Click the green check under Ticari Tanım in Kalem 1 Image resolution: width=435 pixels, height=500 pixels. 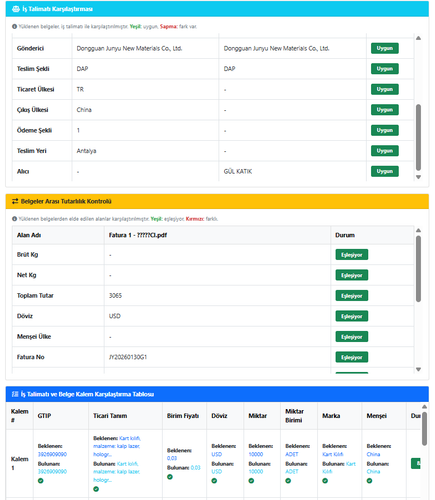96,489
